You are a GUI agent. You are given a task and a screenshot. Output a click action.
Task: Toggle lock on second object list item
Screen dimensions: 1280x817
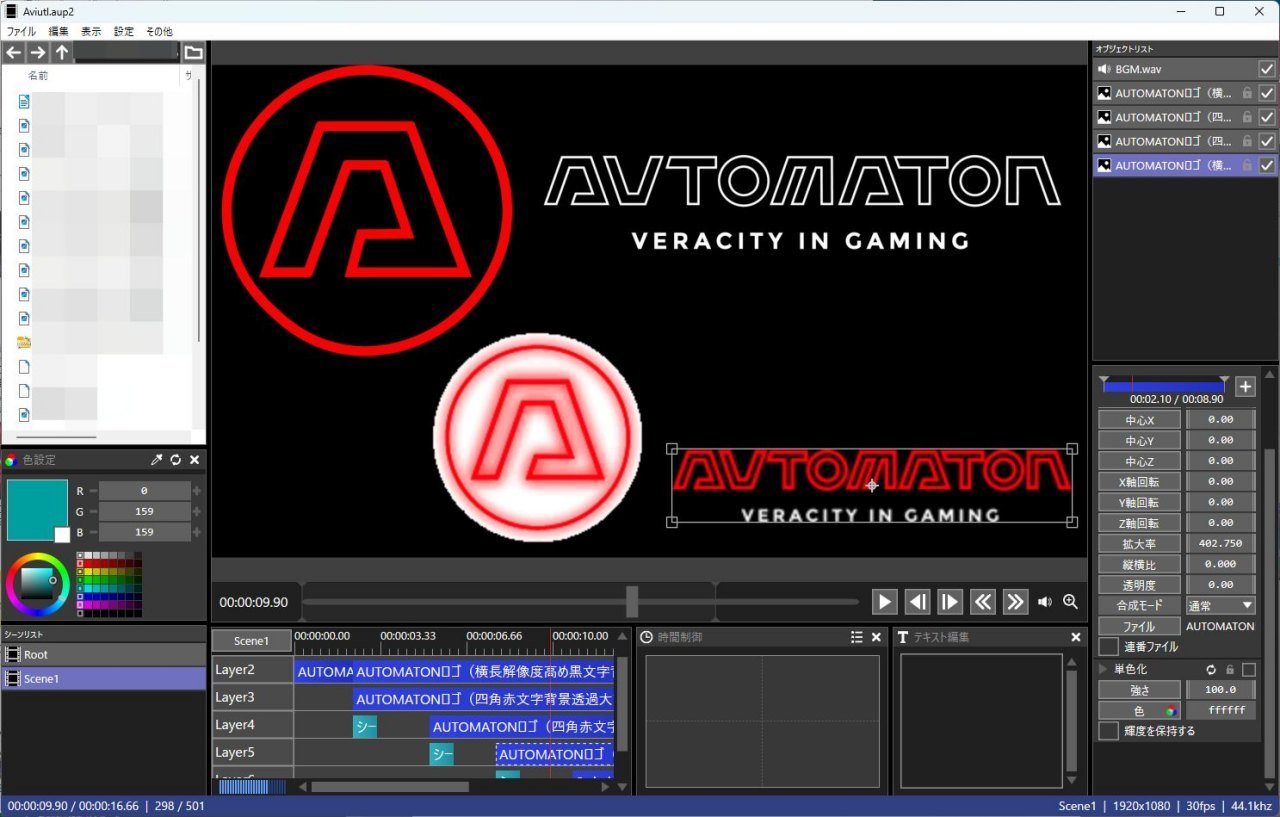point(1247,93)
